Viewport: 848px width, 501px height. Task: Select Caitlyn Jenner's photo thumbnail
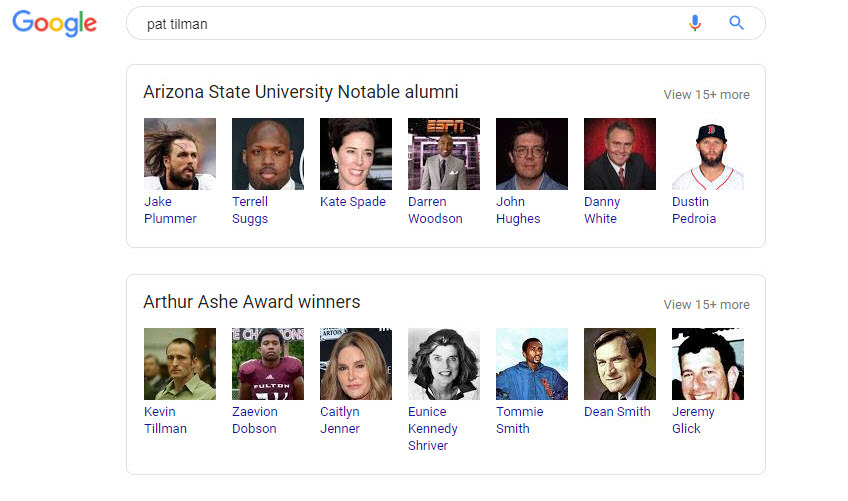[356, 364]
